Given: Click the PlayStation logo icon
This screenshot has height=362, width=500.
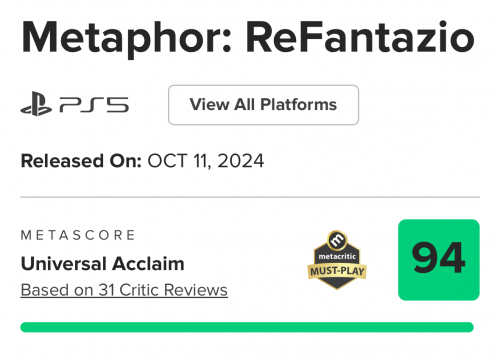Looking at the screenshot, I should click(36, 104).
